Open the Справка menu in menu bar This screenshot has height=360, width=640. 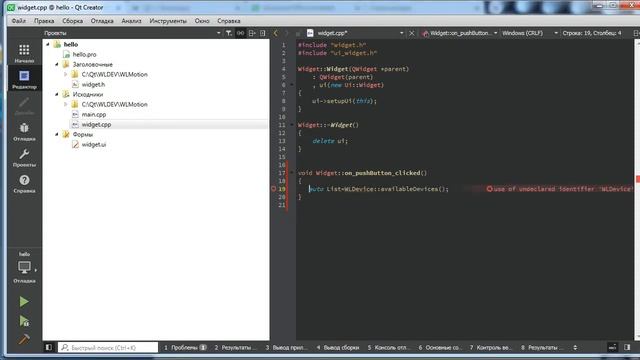point(229,21)
